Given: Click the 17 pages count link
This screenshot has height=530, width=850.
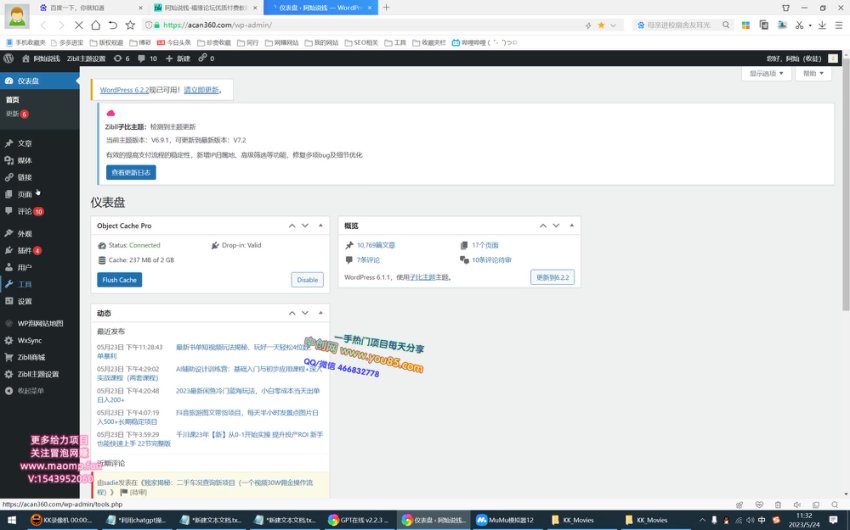Looking at the screenshot, I should tap(485, 245).
